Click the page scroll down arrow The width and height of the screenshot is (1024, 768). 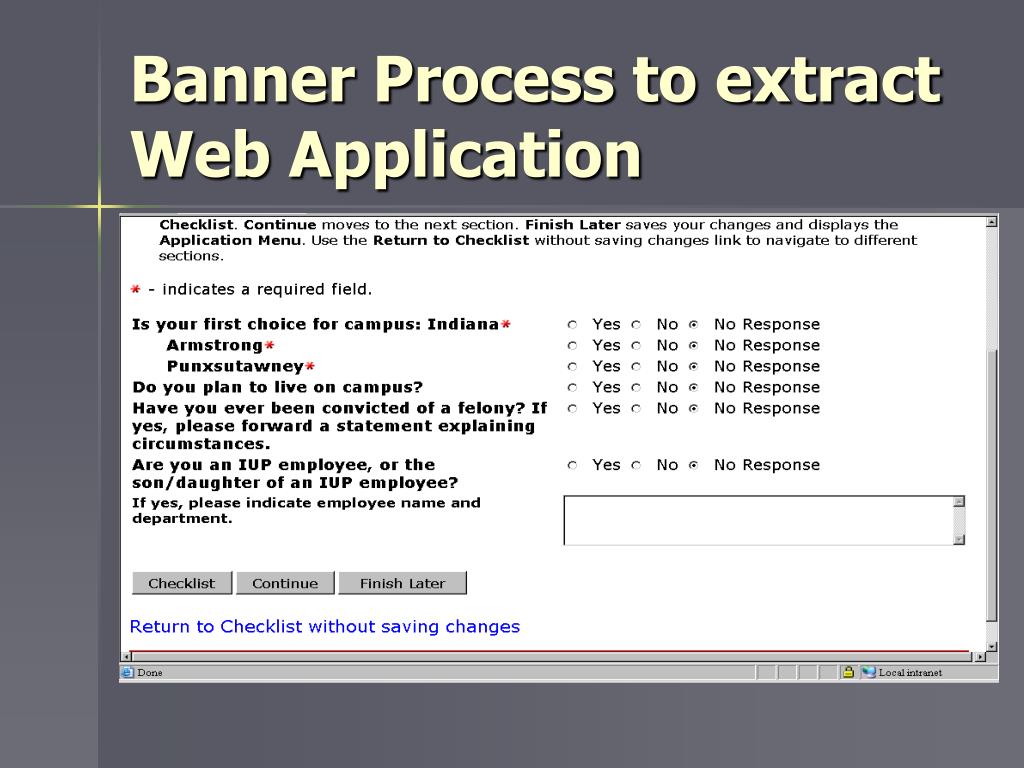click(x=991, y=646)
